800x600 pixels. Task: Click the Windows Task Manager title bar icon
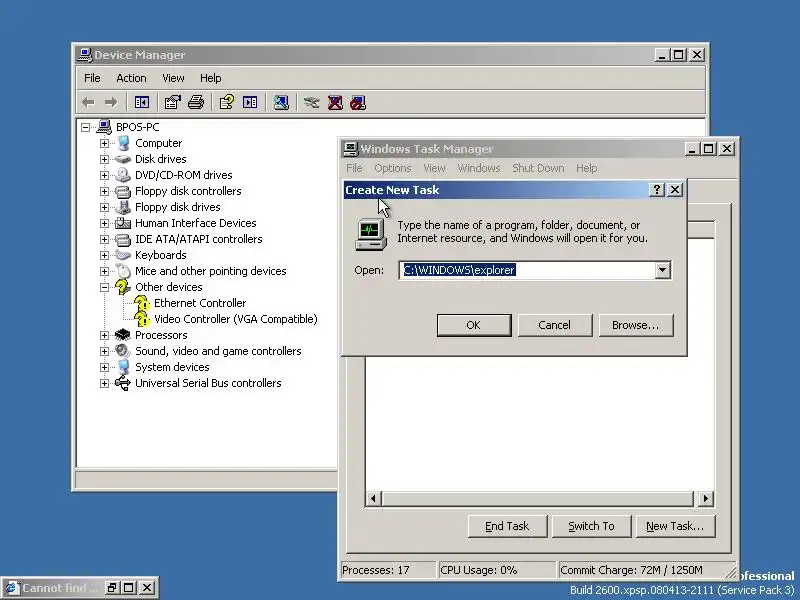pyautogui.click(x=351, y=149)
